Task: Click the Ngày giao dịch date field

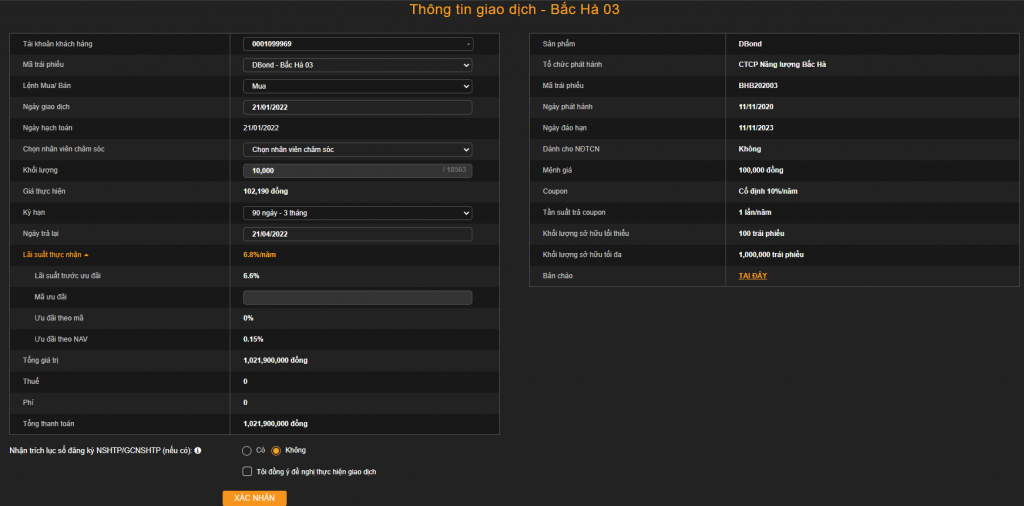Action: (357, 107)
